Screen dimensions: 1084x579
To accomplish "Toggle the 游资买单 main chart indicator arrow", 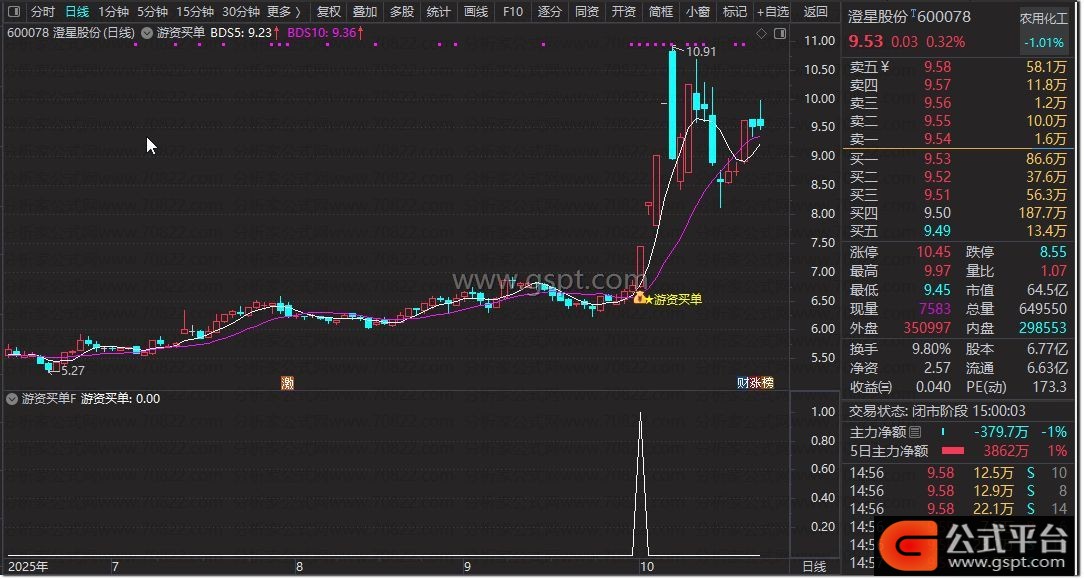I will tap(147, 33).
